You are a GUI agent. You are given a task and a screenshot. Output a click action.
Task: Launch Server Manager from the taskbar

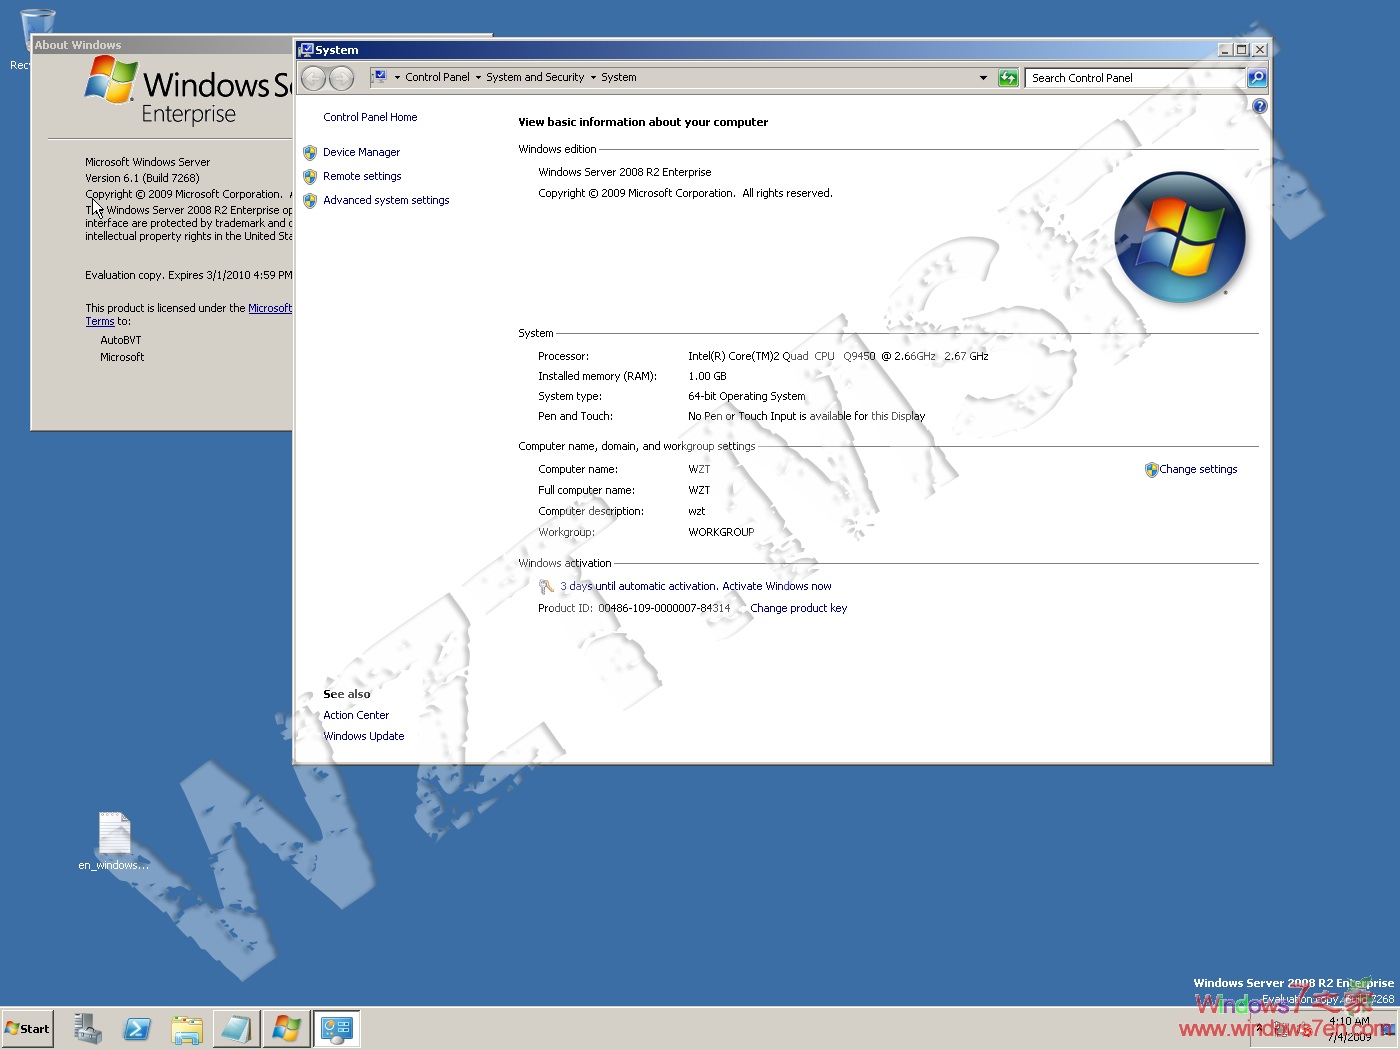click(x=87, y=1028)
